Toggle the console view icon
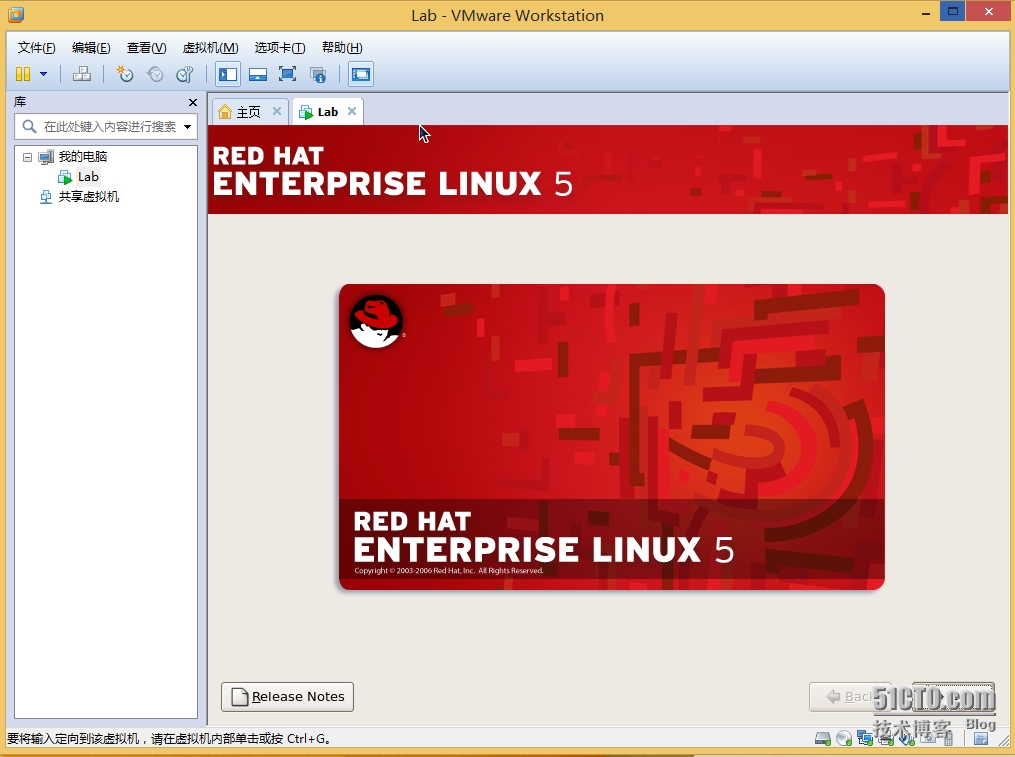Screen dimensions: 1015x757 click(361, 74)
